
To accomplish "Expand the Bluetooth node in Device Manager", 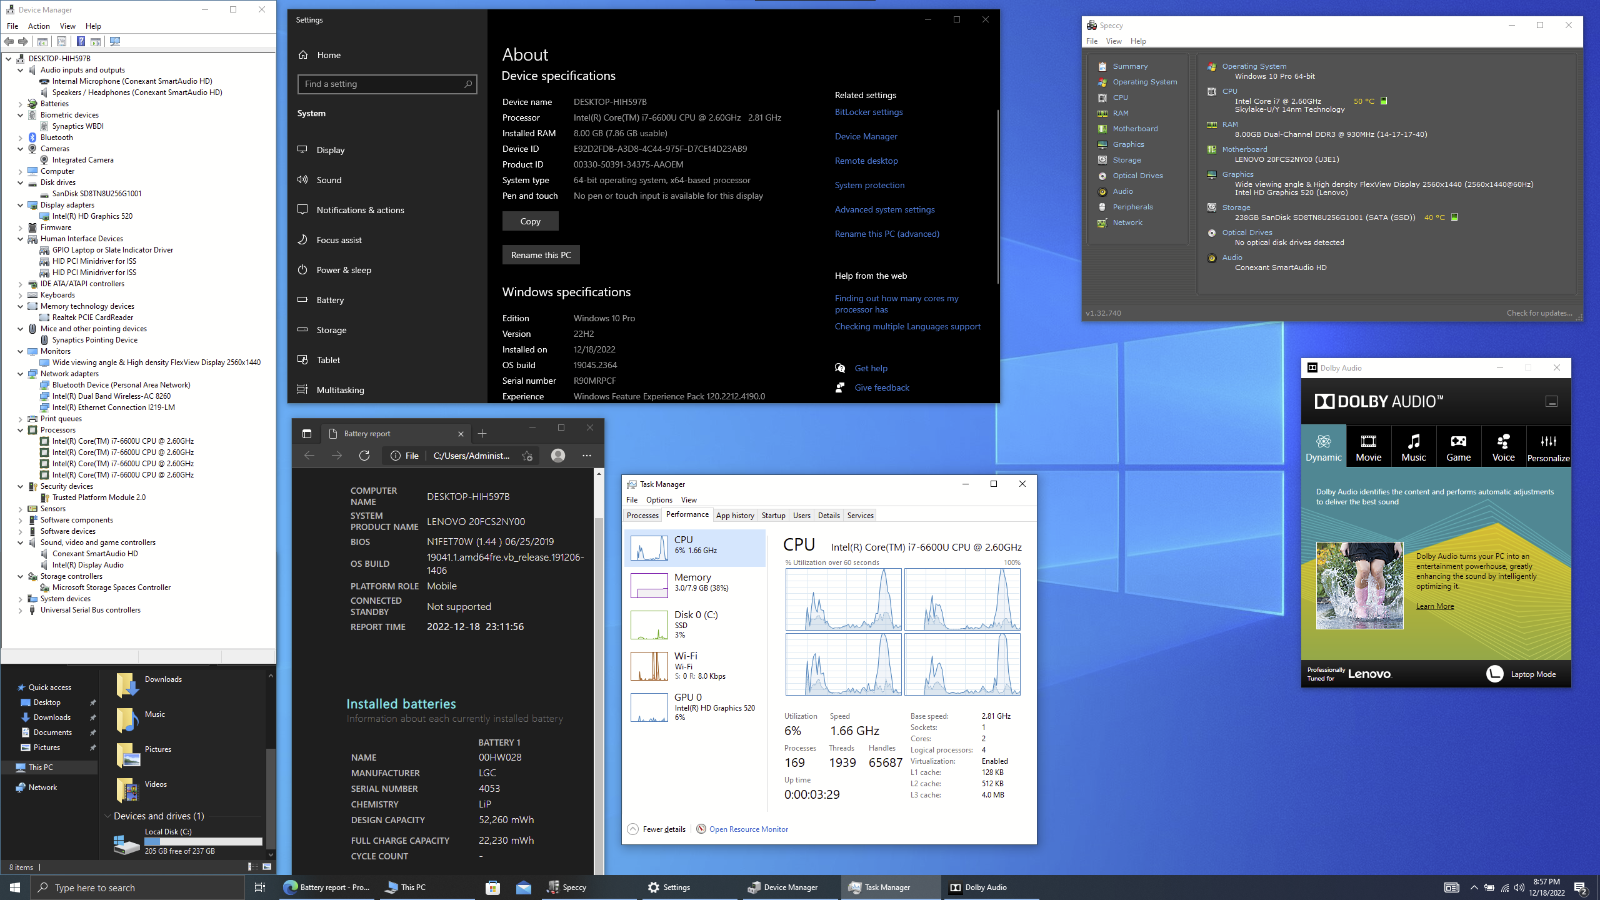I will coord(20,138).
